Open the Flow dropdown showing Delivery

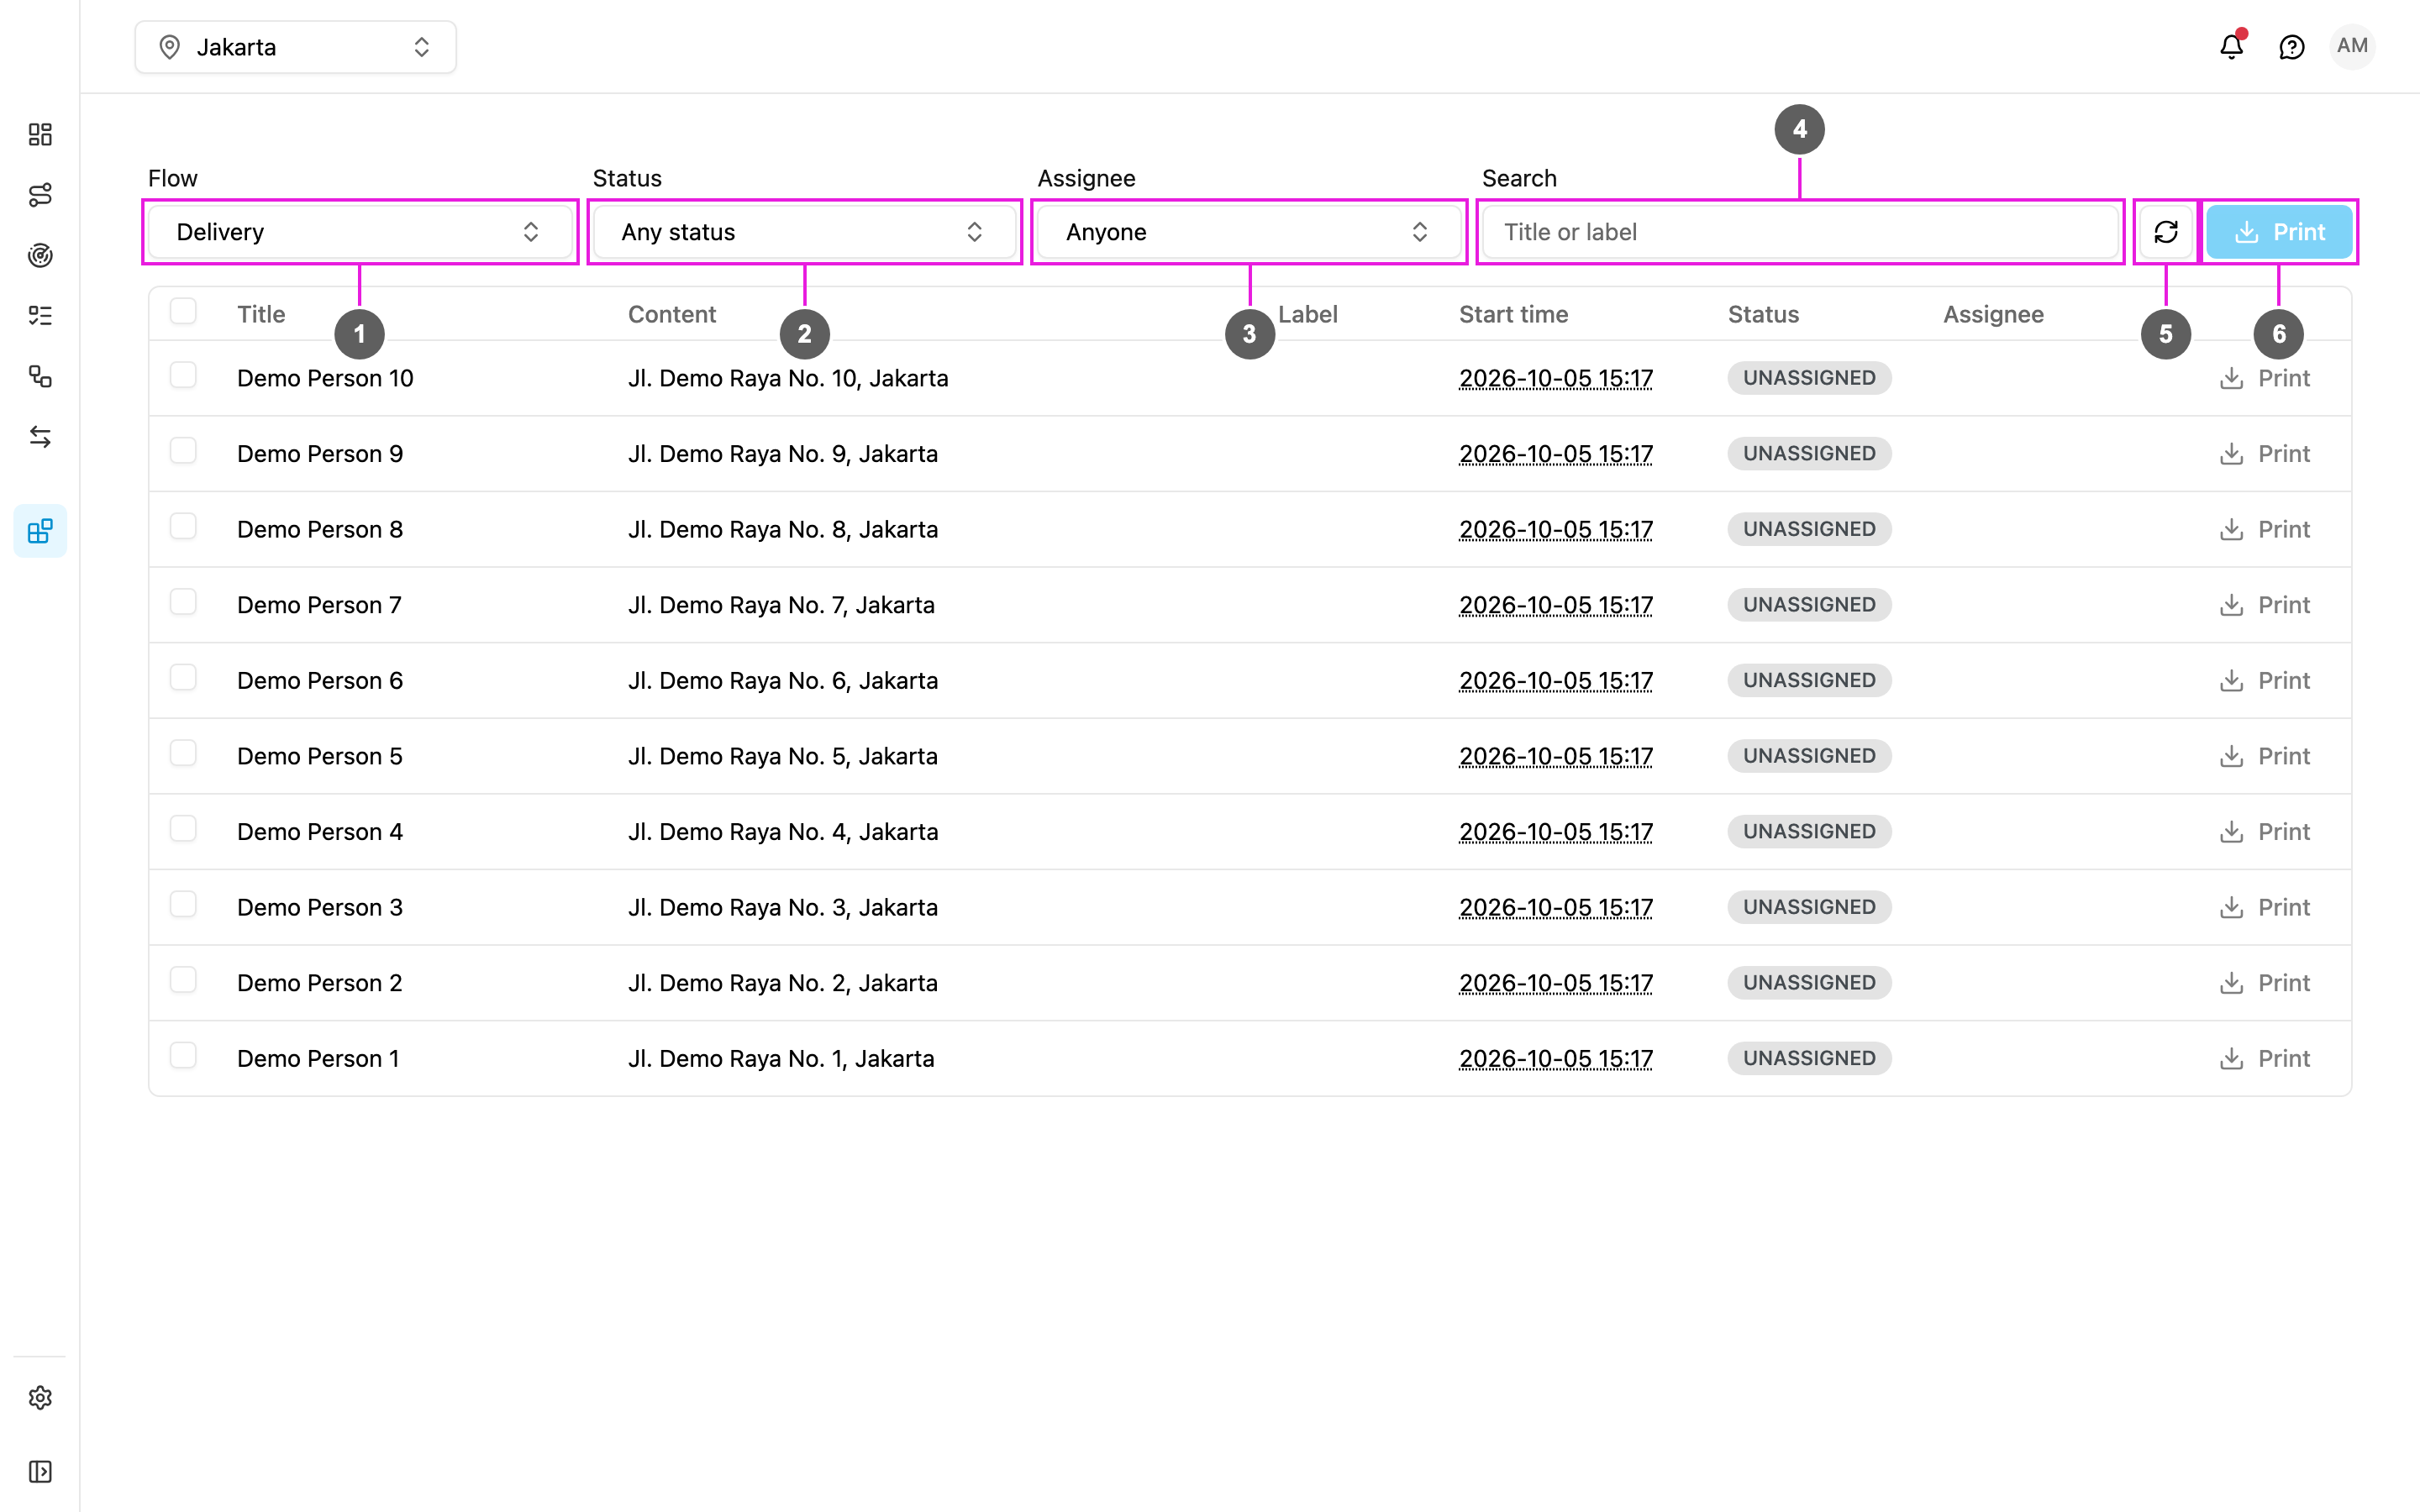(x=360, y=232)
